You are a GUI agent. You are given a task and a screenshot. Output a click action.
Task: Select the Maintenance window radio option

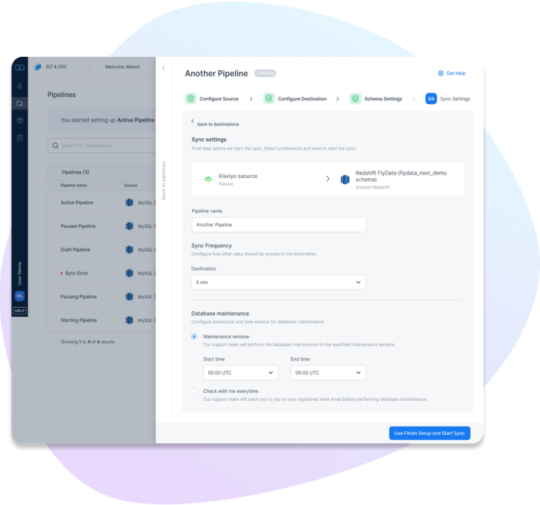point(194,337)
